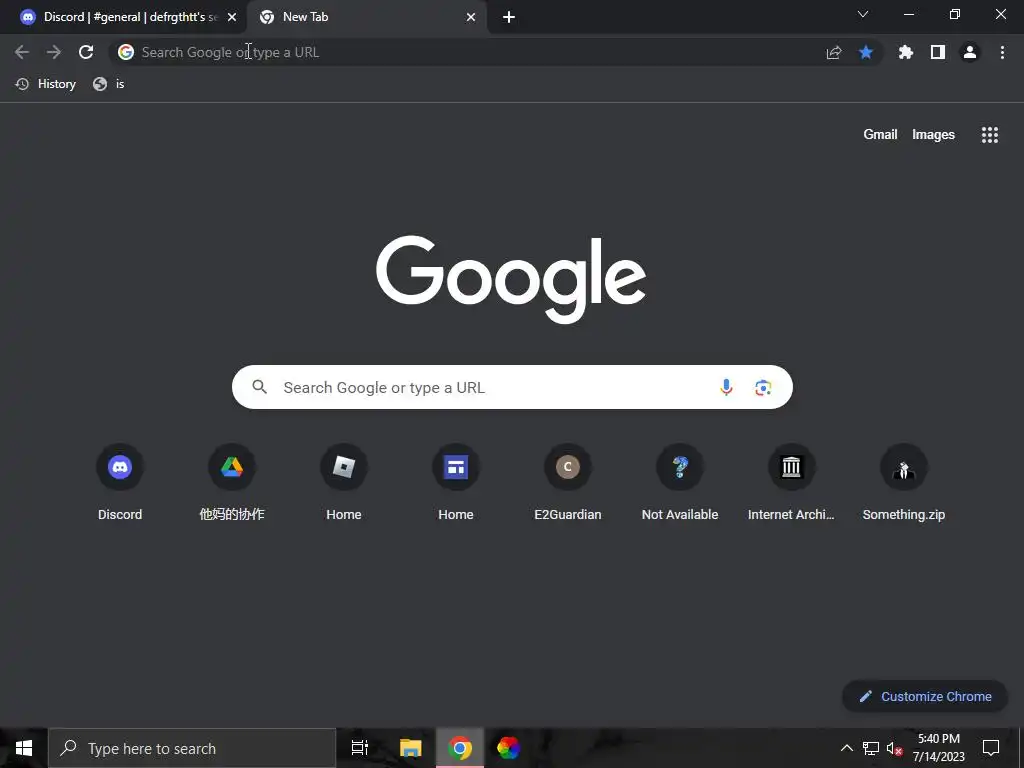Click the browser forward arrow
The height and width of the screenshot is (768, 1024).
pyautogui.click(x=54, y=52)
